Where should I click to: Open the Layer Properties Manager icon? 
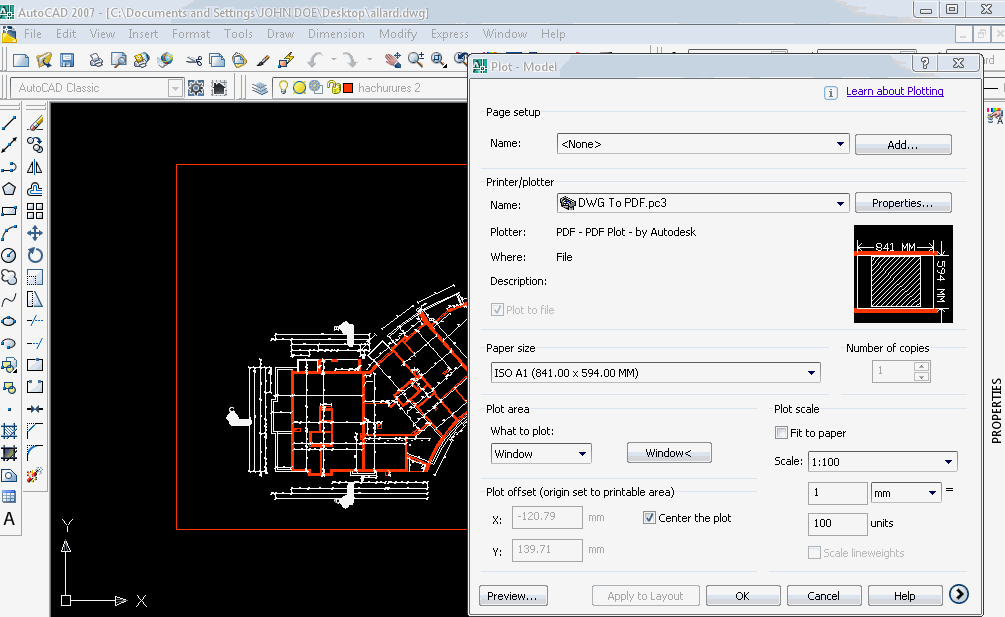tap(260, 88)
